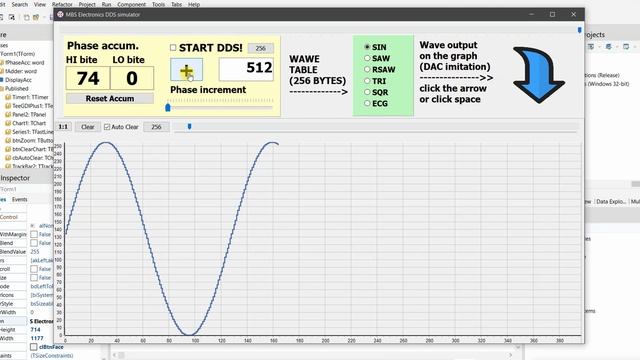Click the yellow plus phase increment button
Viewport: 640px width, 360px height.
186,70
